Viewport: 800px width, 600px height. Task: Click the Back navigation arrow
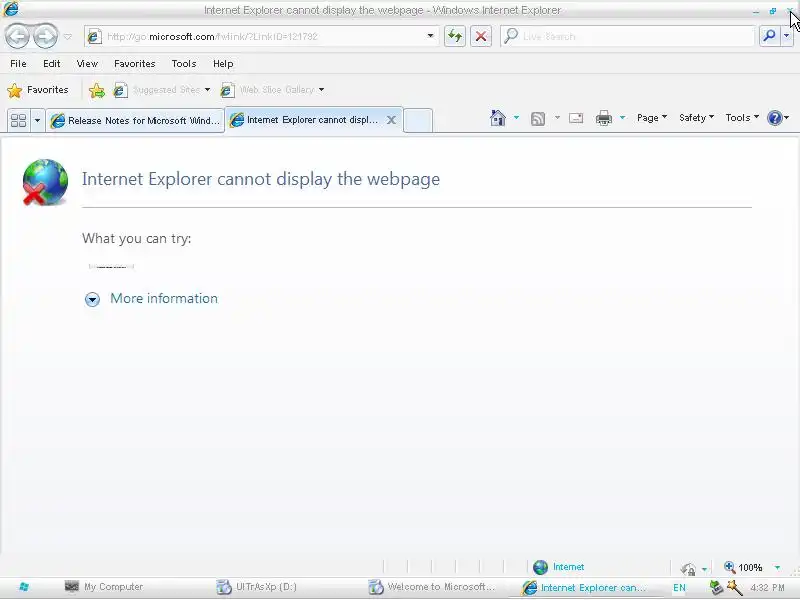(18, 36)
